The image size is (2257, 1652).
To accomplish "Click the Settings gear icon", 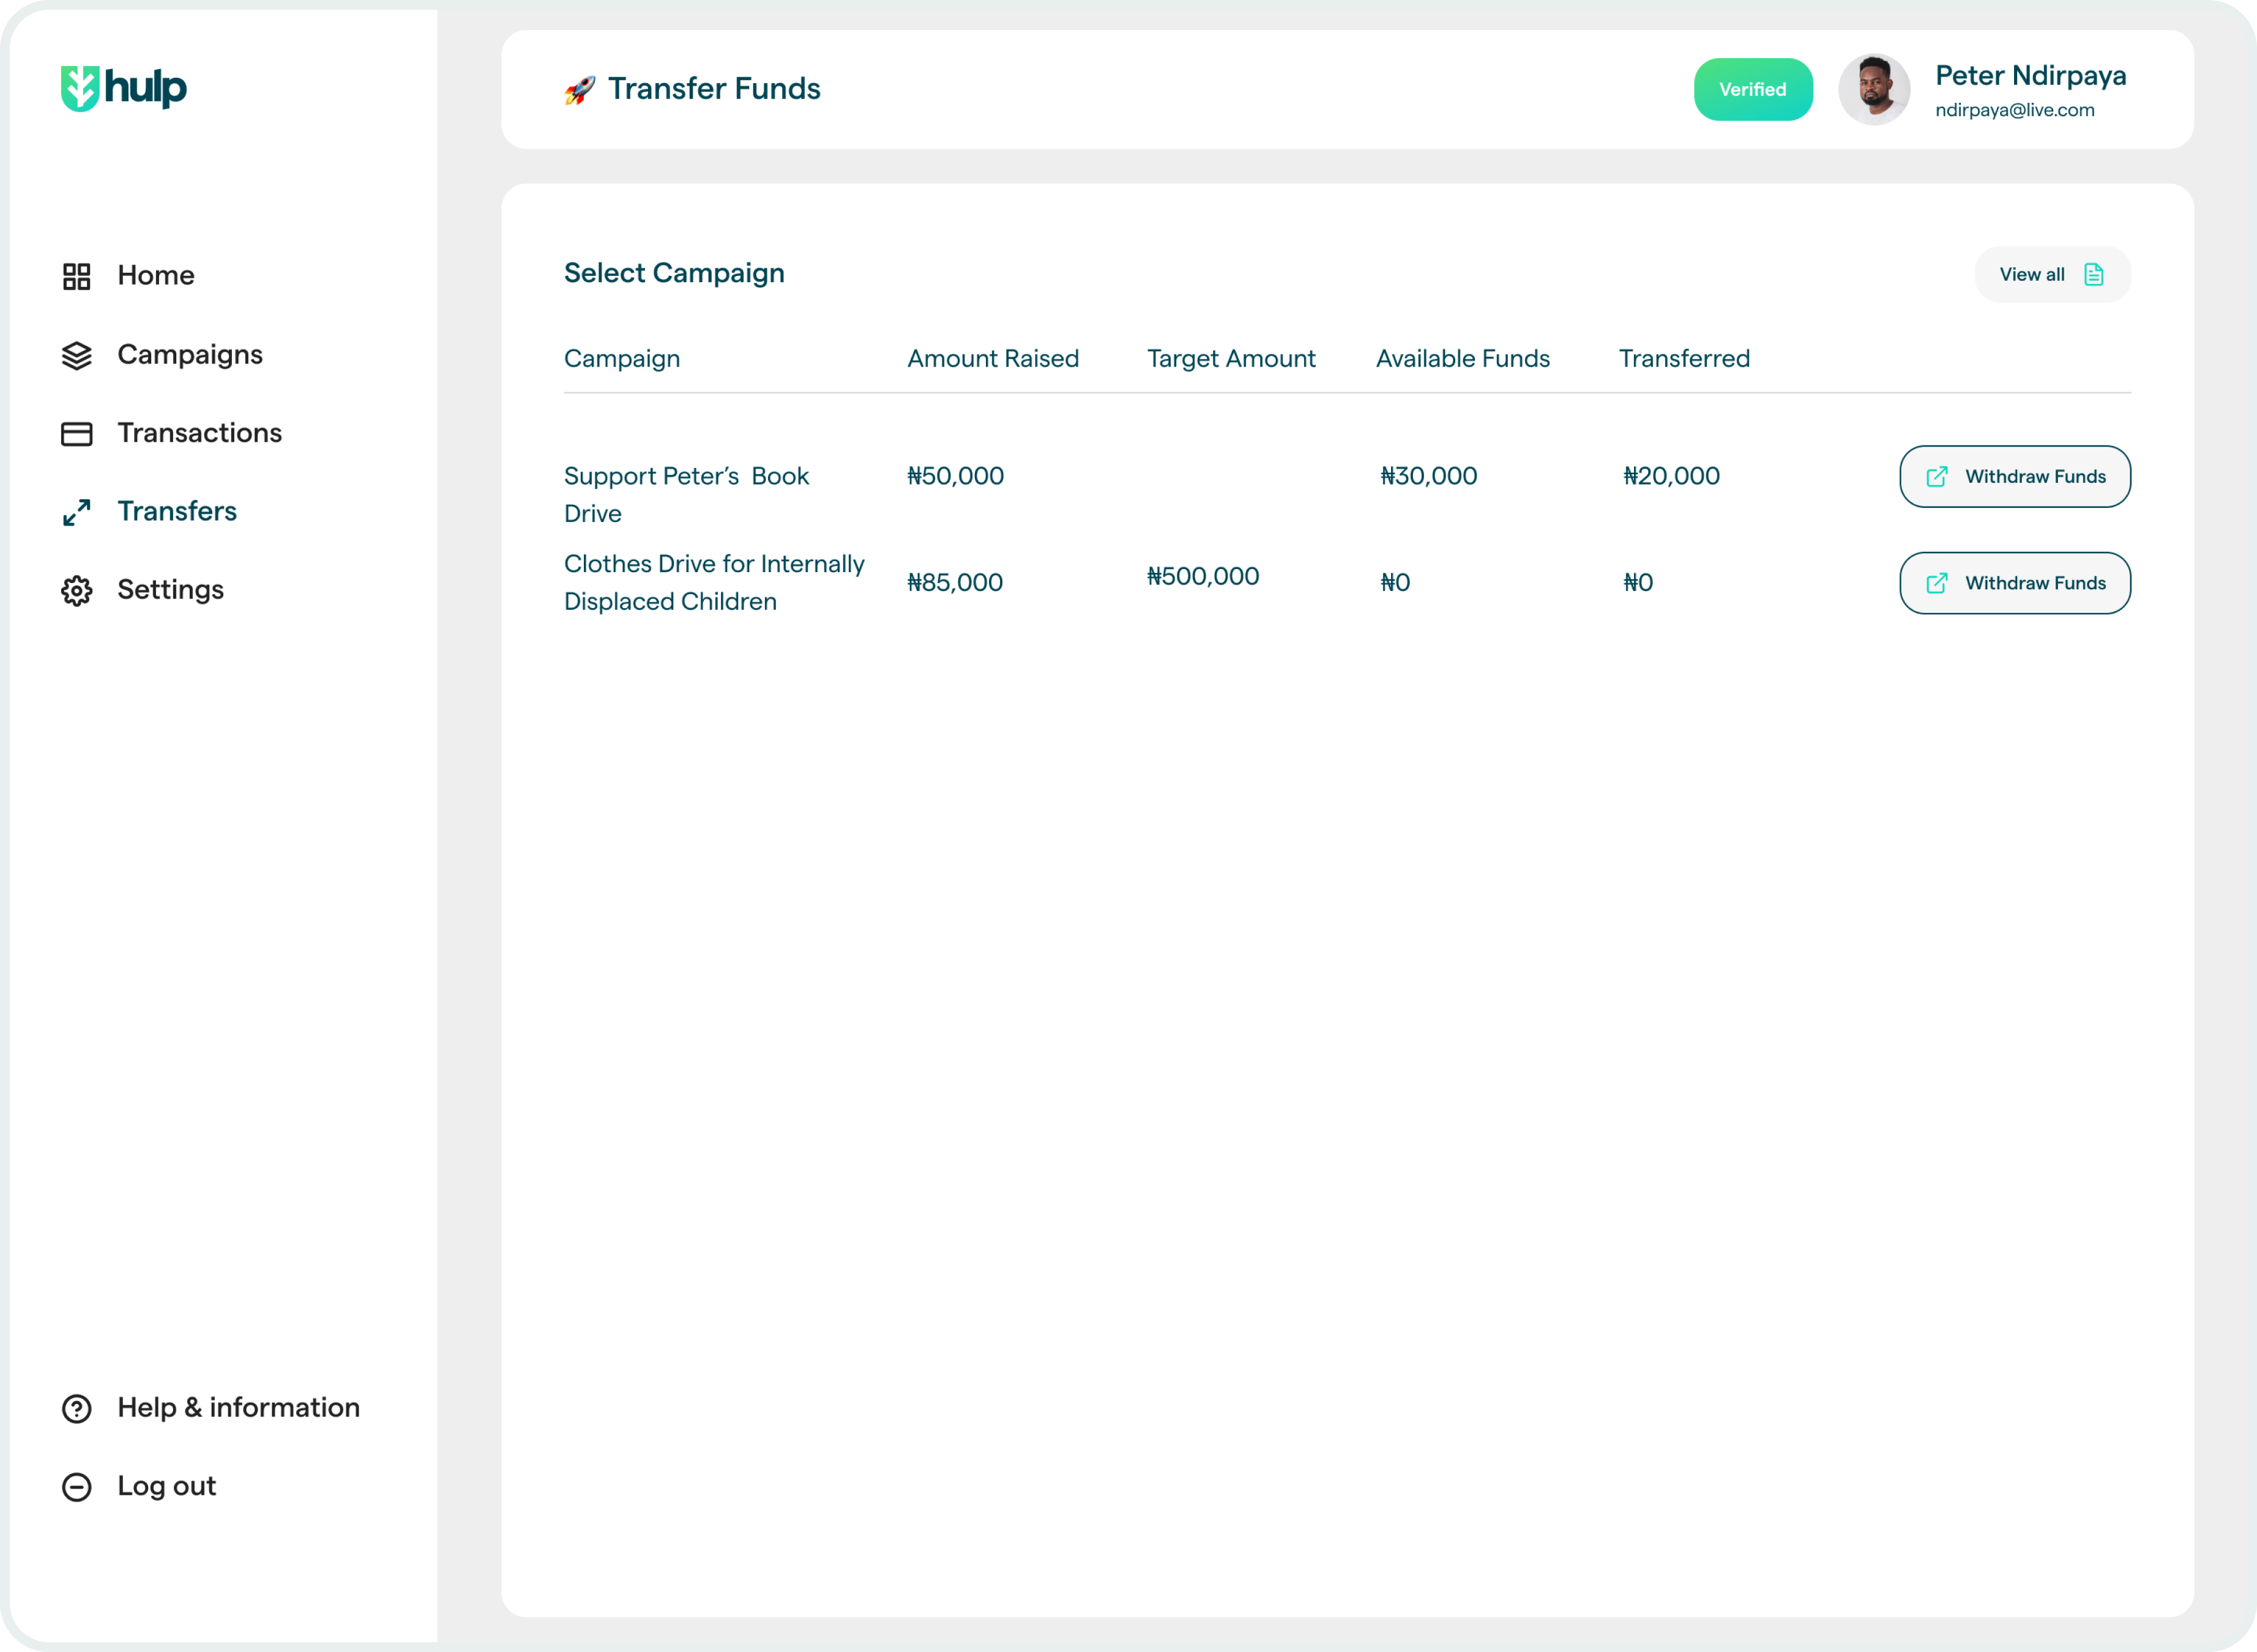I will (x=77, y=591).
